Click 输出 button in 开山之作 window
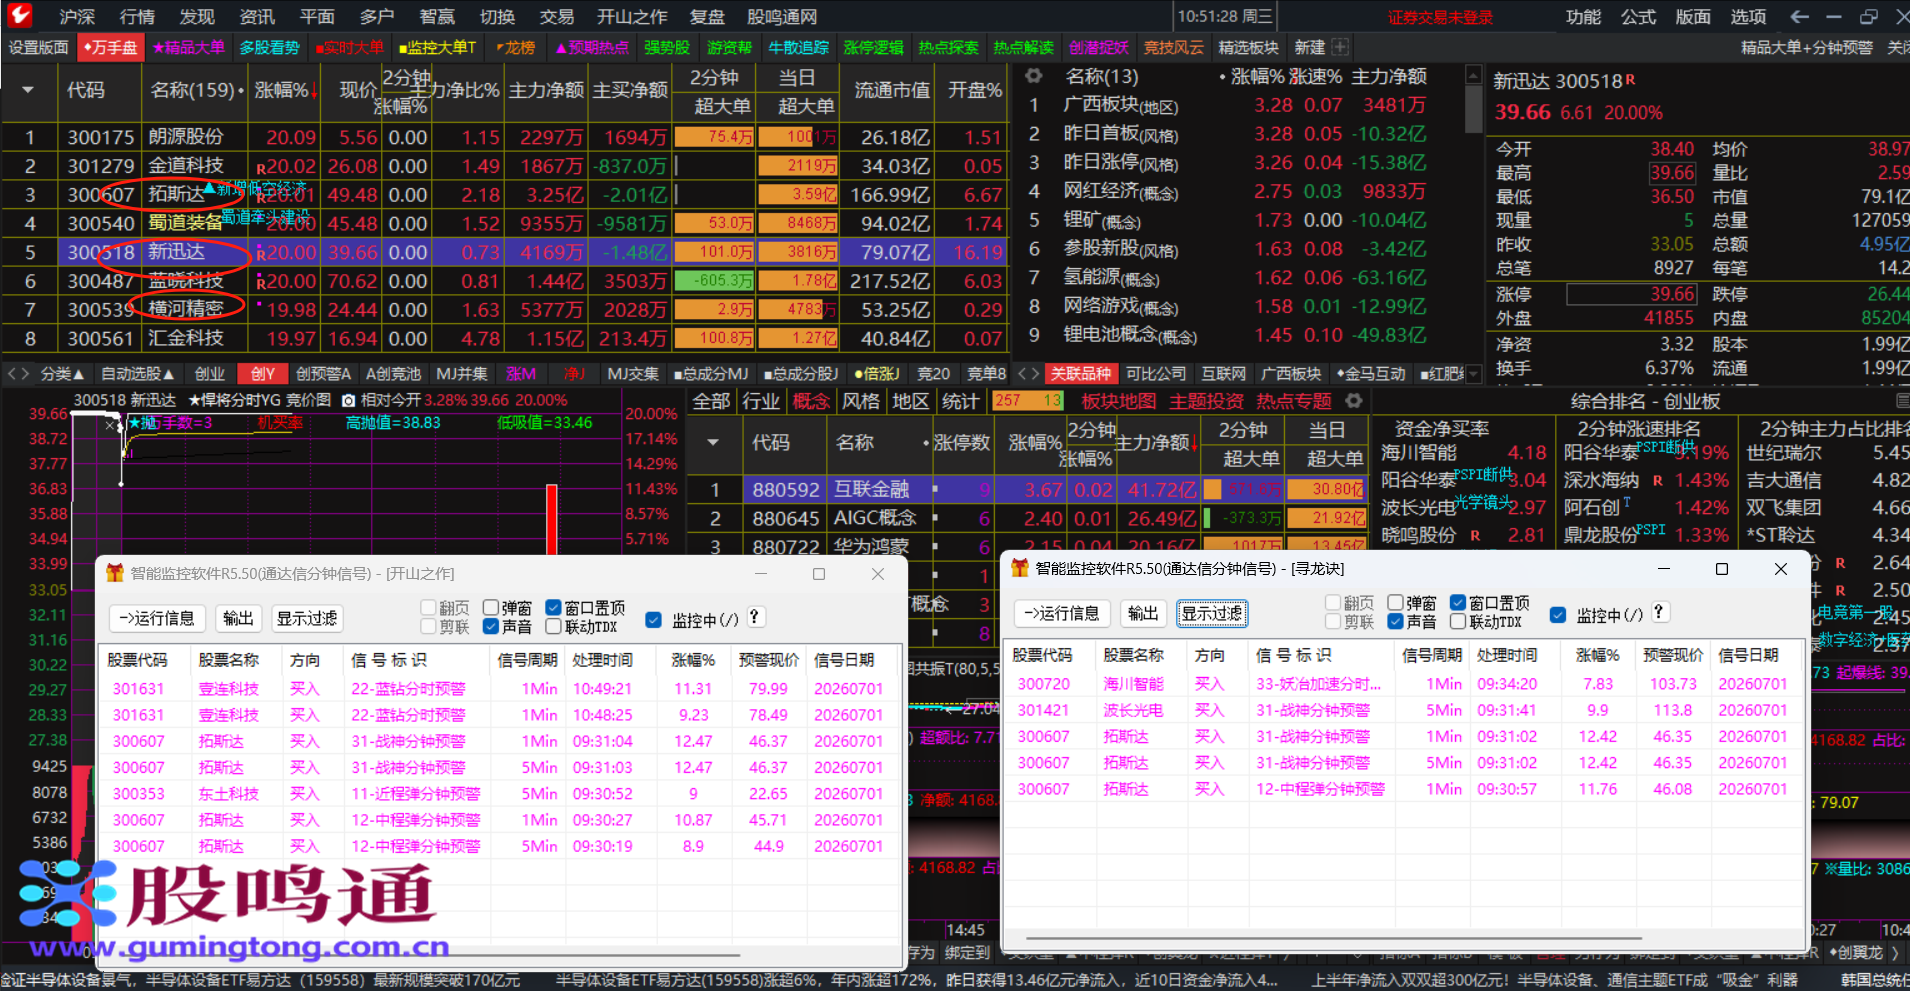The width and height of the screenshot is (1910, 991). pos(238,619)
